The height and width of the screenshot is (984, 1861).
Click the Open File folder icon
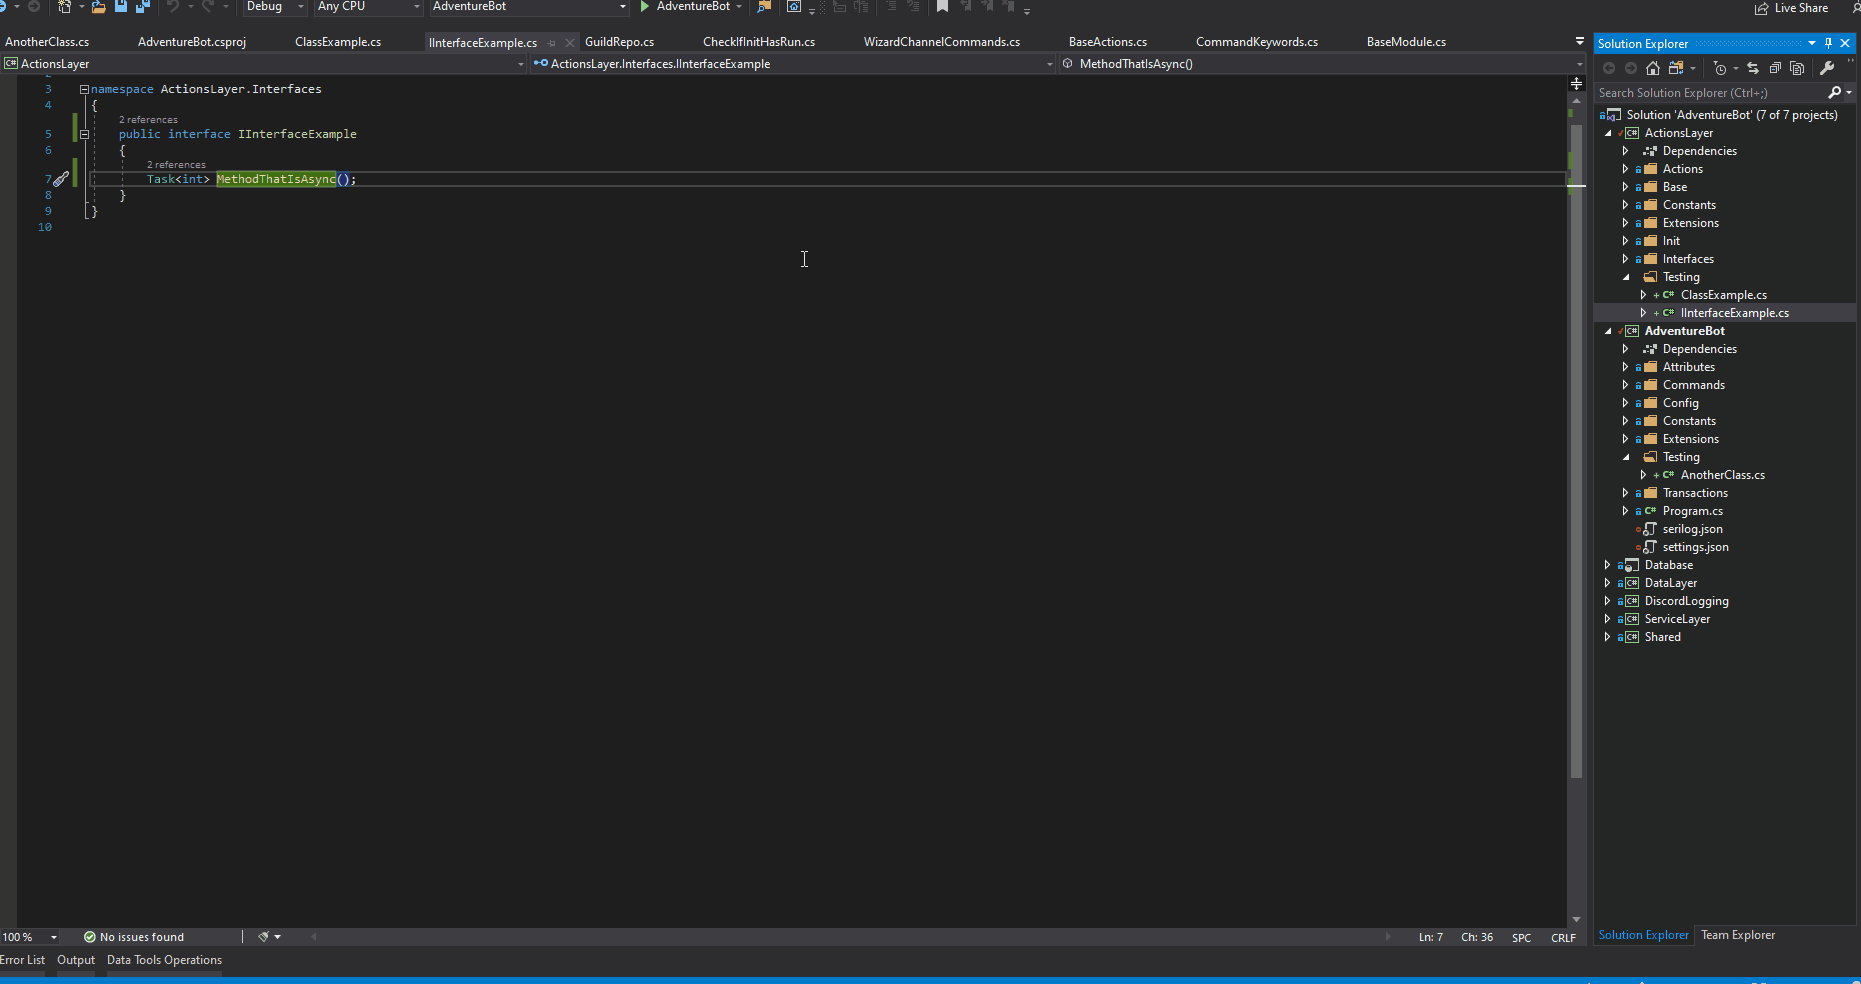coord(99,6)
